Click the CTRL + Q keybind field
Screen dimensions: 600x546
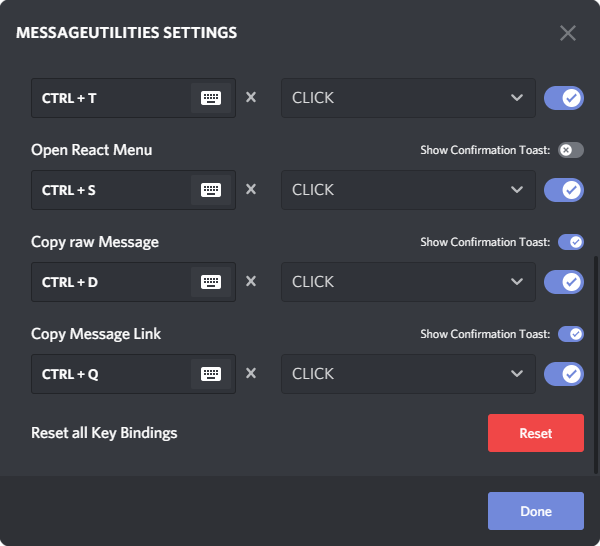point(133,374)
